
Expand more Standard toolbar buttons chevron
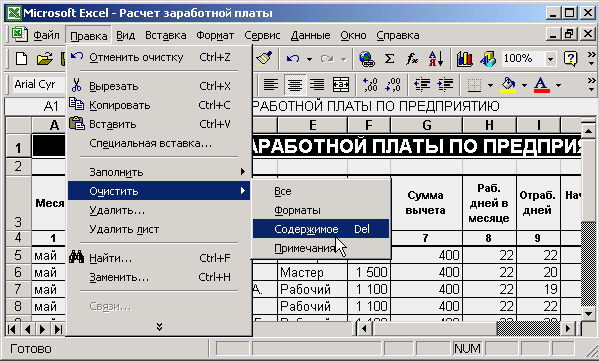click(591, 59)
